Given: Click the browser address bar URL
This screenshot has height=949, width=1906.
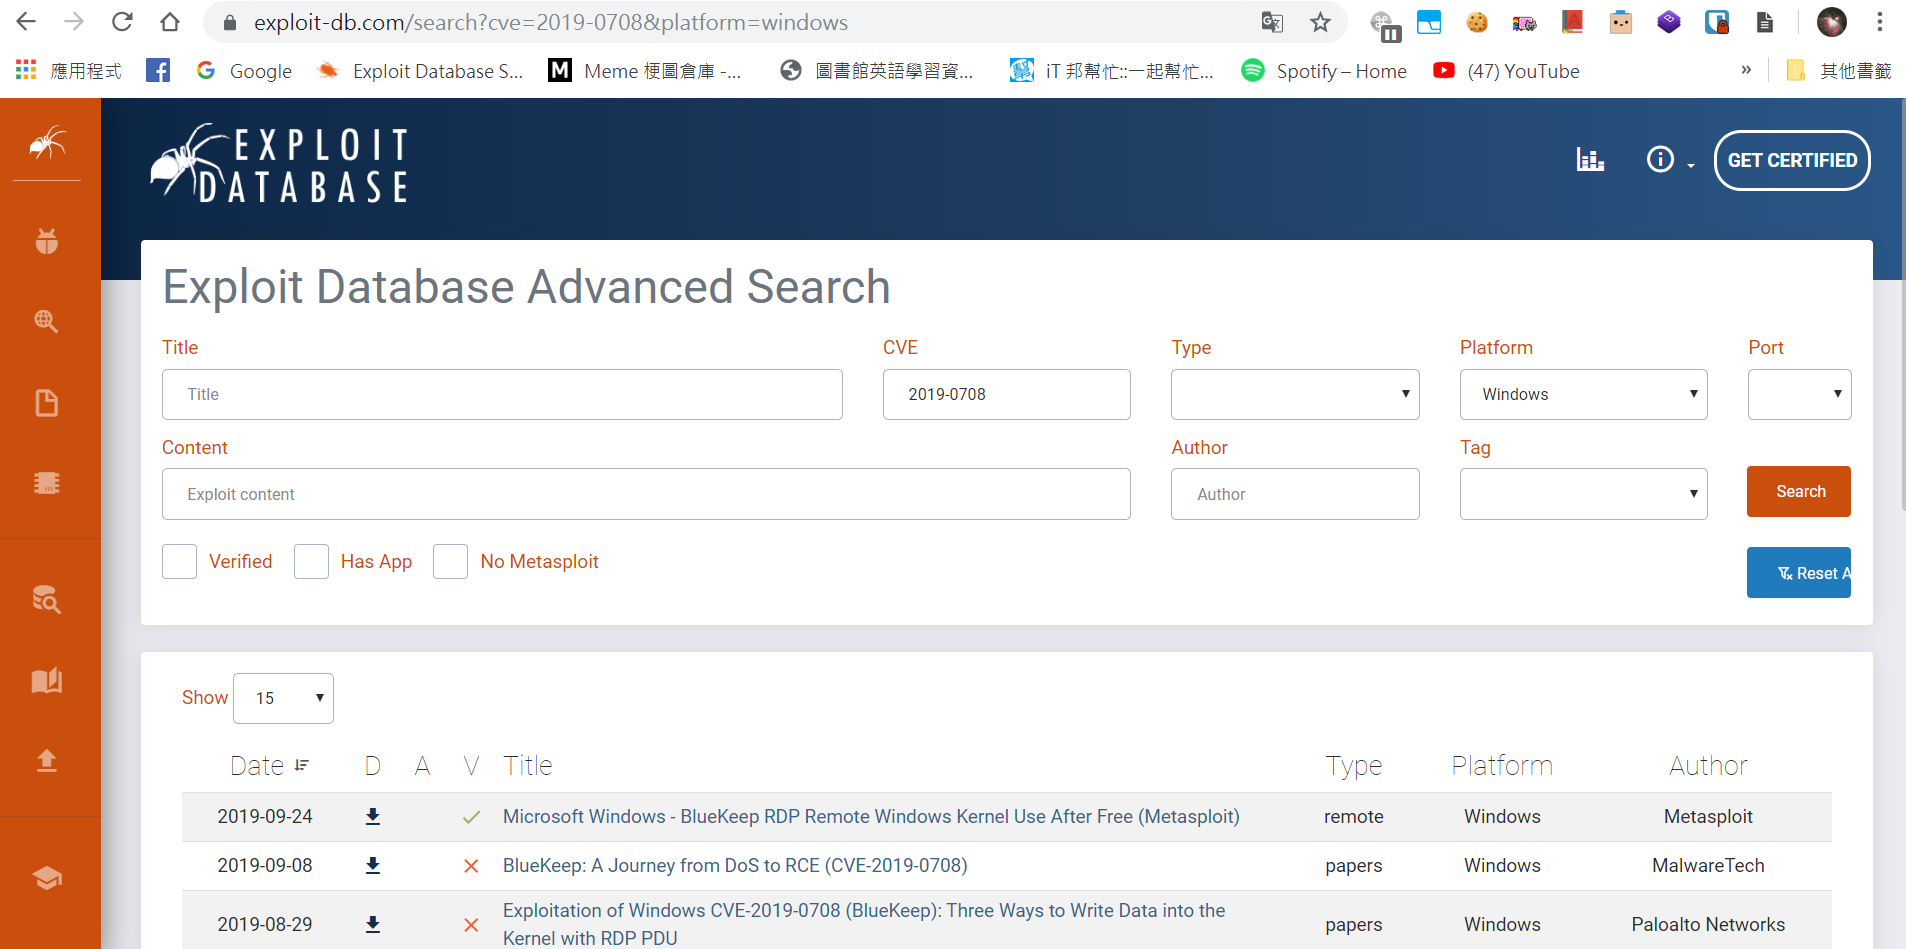Looking at the screenshot, I should pos(550,22).
